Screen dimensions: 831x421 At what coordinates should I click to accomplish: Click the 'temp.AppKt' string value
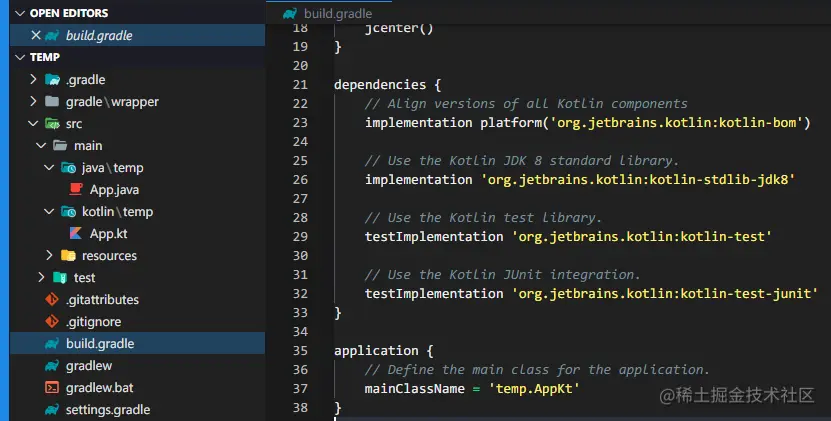[x=534, y=389]
